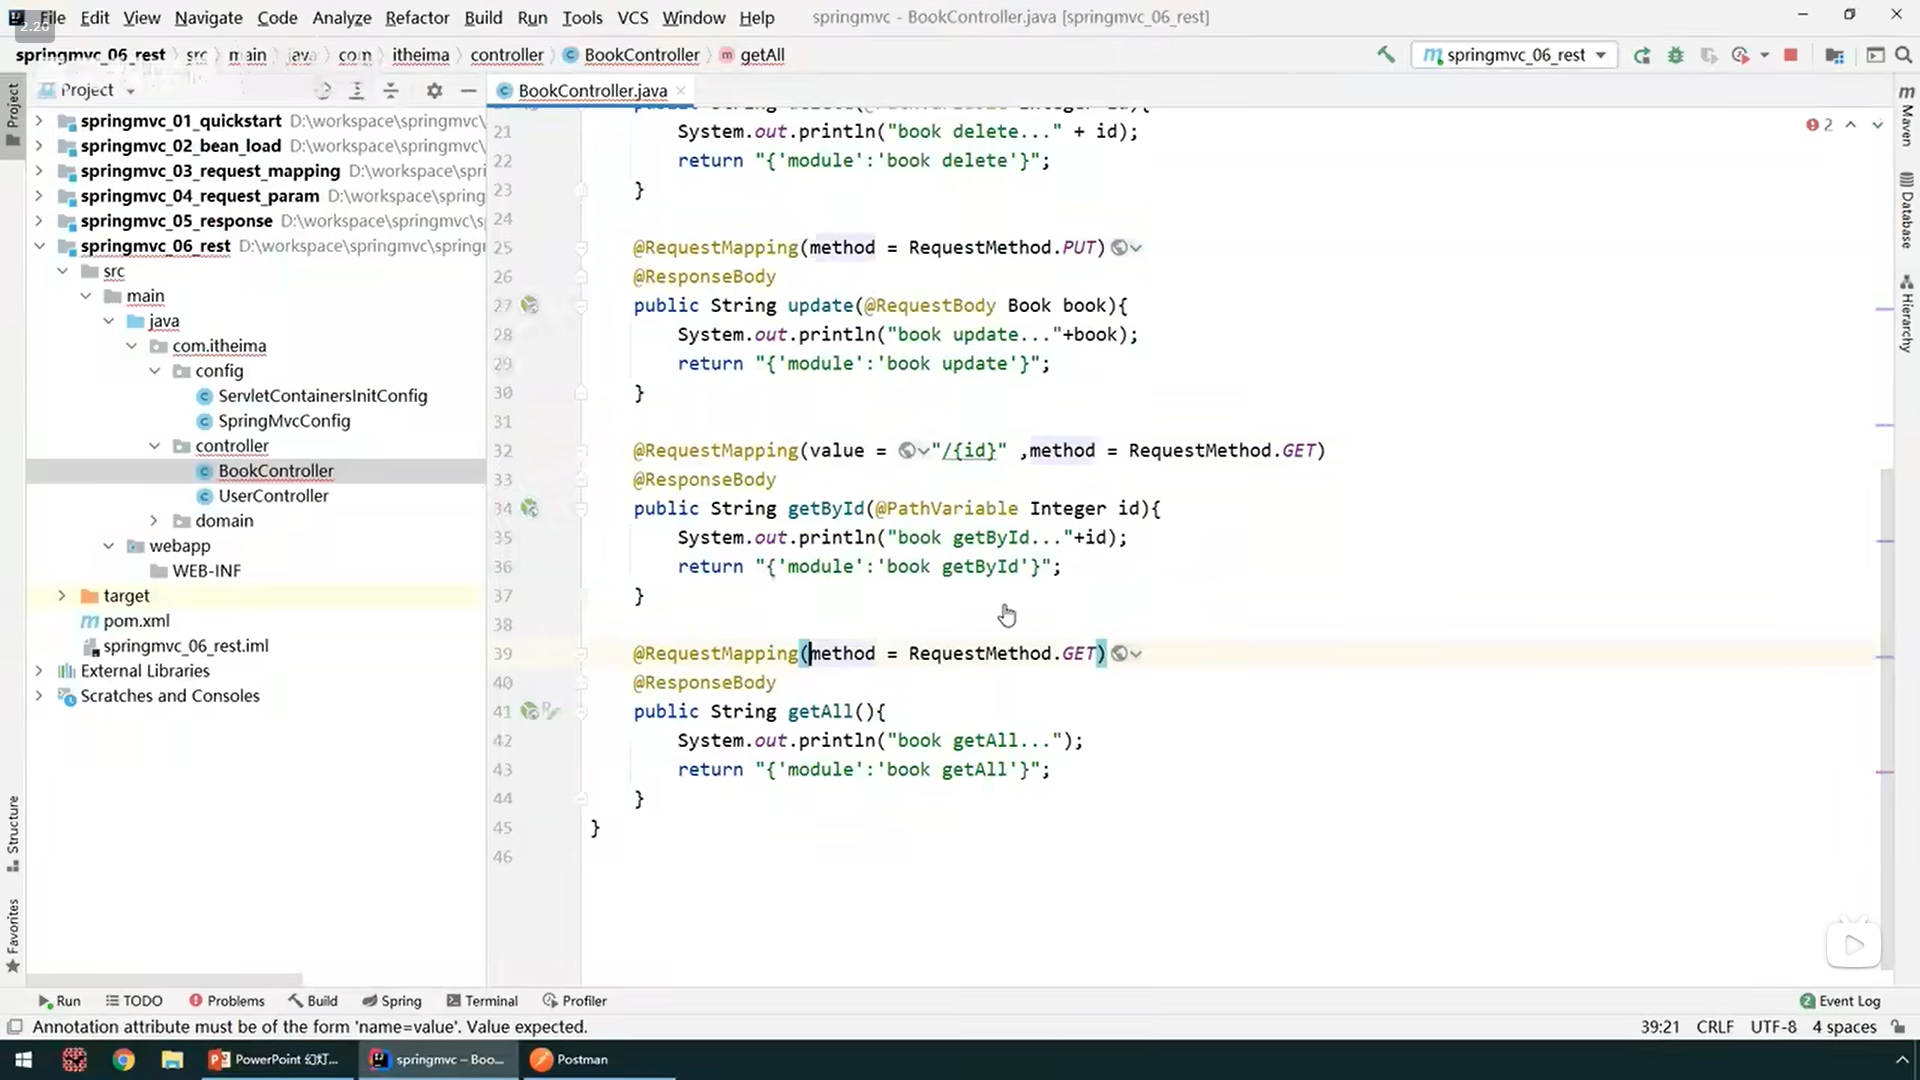1920x1080 pixels.
Task: Open the profiler run options arrow
Action: (1764, 55)
